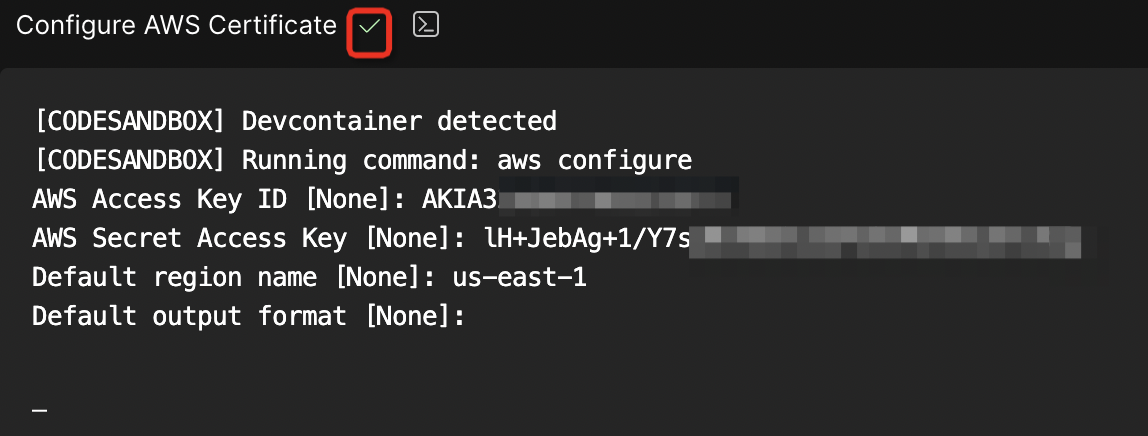
Task: Click the blurred Access Key ID value
Action: click(615, 200)
